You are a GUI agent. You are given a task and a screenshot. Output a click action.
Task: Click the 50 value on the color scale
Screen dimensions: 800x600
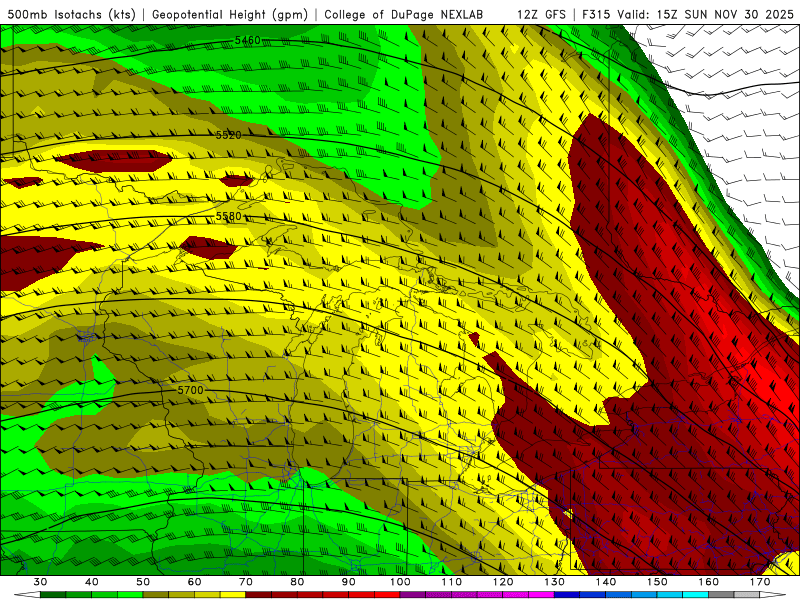pos(143,582)
